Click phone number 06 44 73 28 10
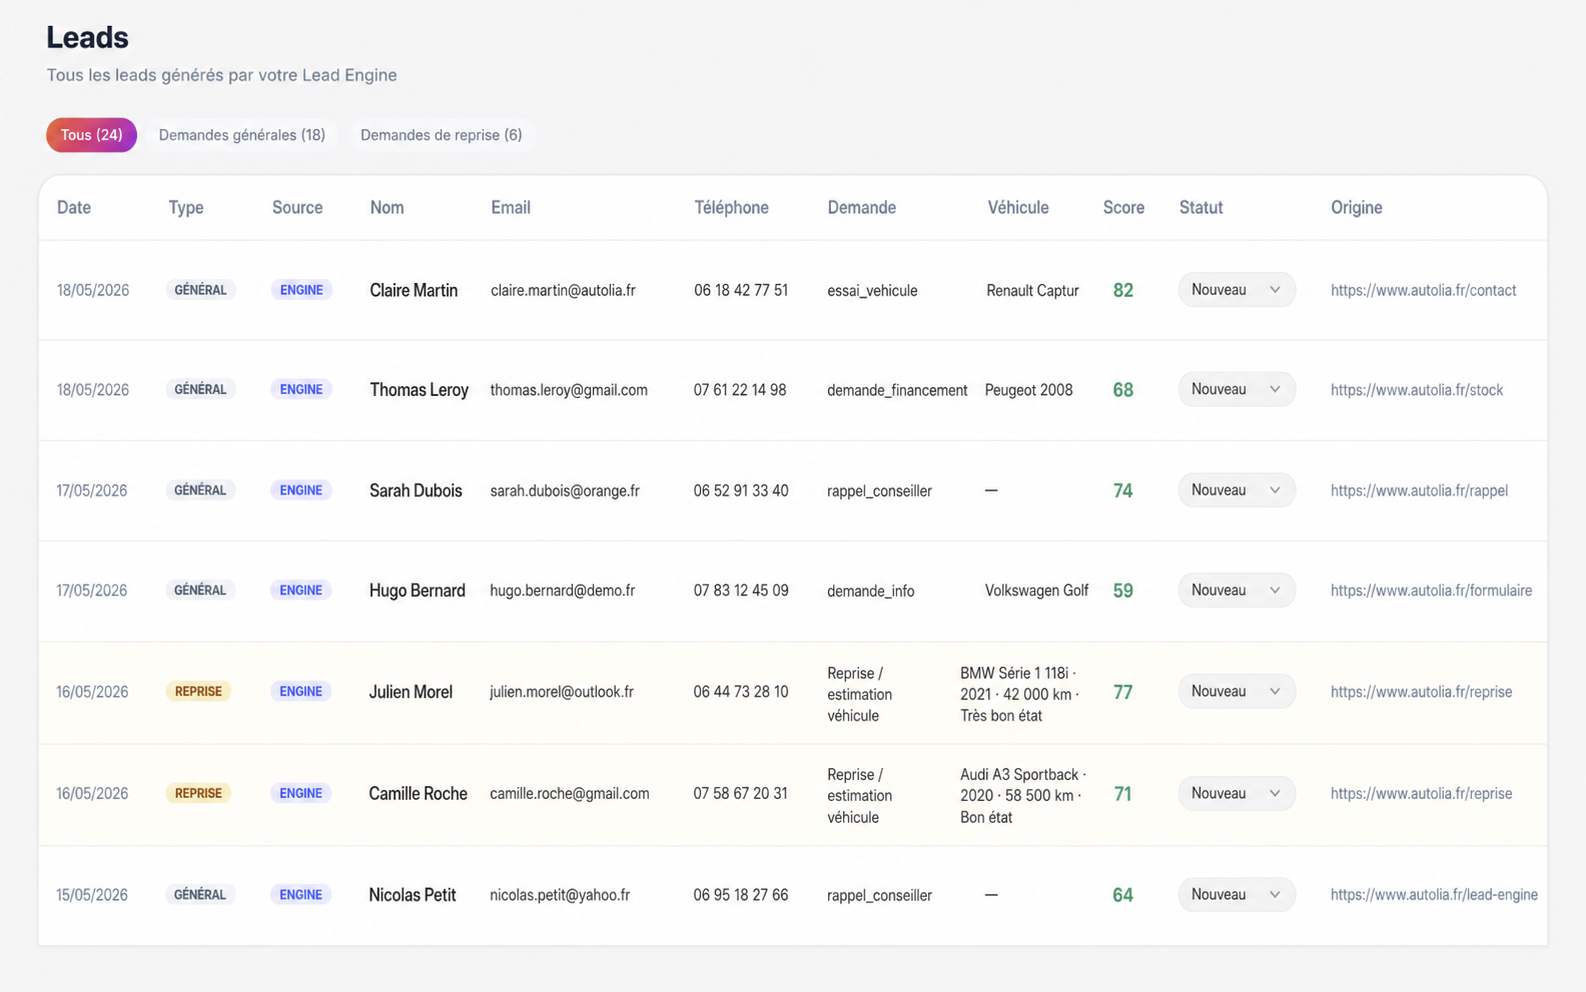This screenshot has width=1586, height=992. click(x=740, y=691)
